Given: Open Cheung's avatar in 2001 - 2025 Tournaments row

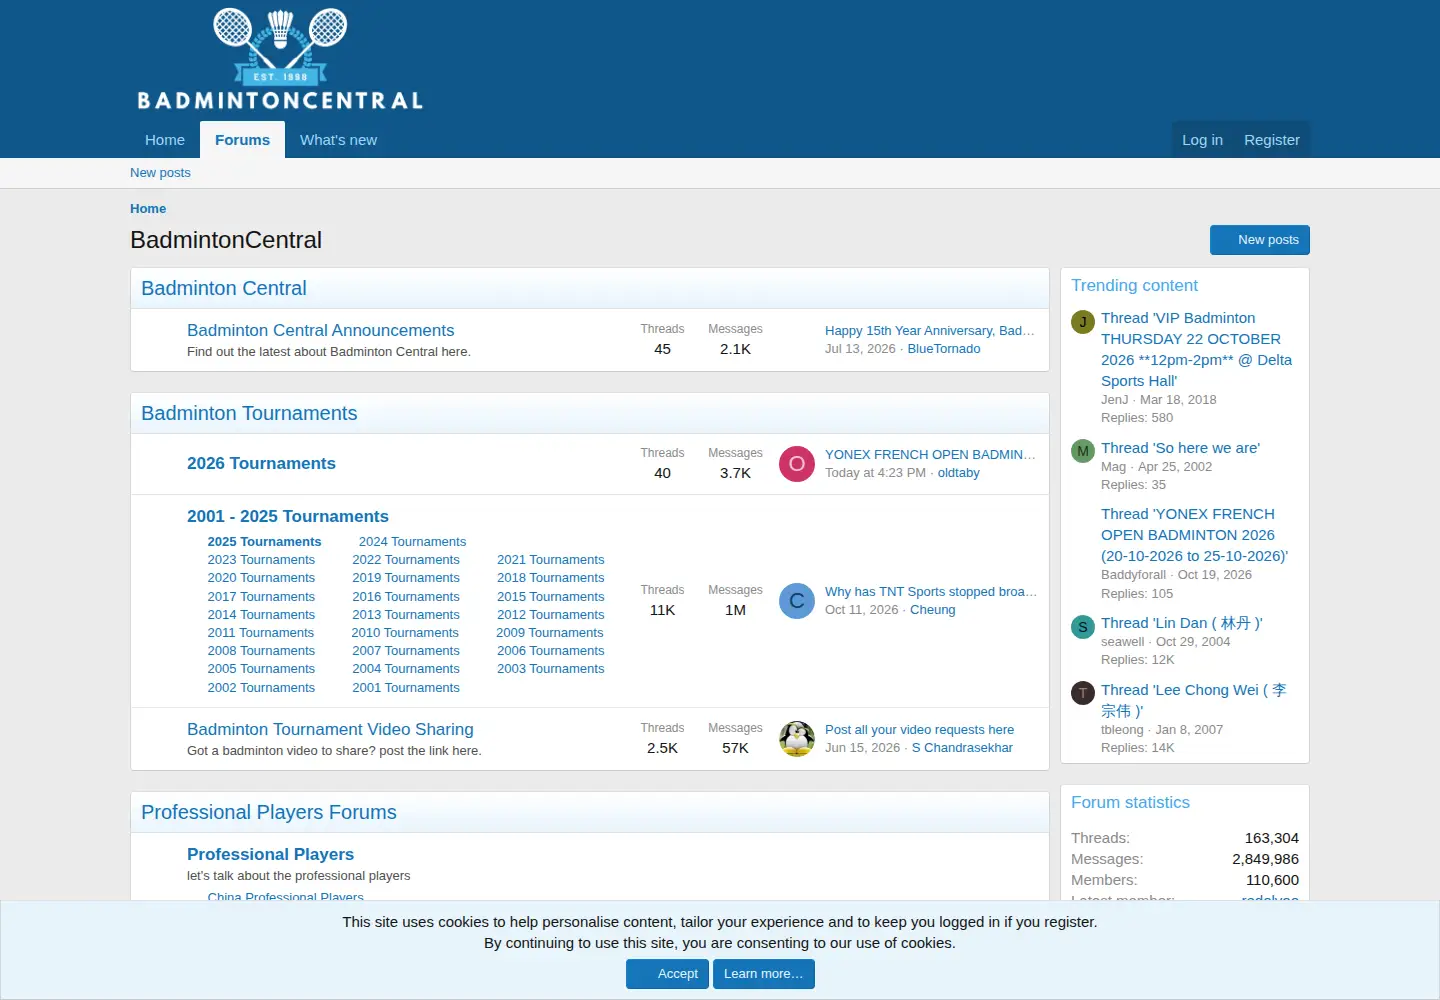Looking at the screenshot, I should point(797,601).
